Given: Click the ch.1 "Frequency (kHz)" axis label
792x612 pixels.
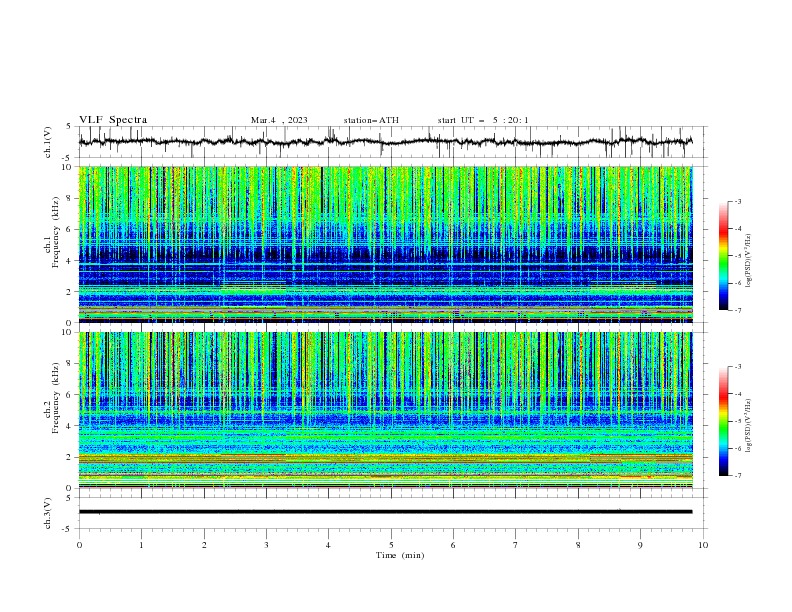Looking at the screenshot, I should pos(55,232).
